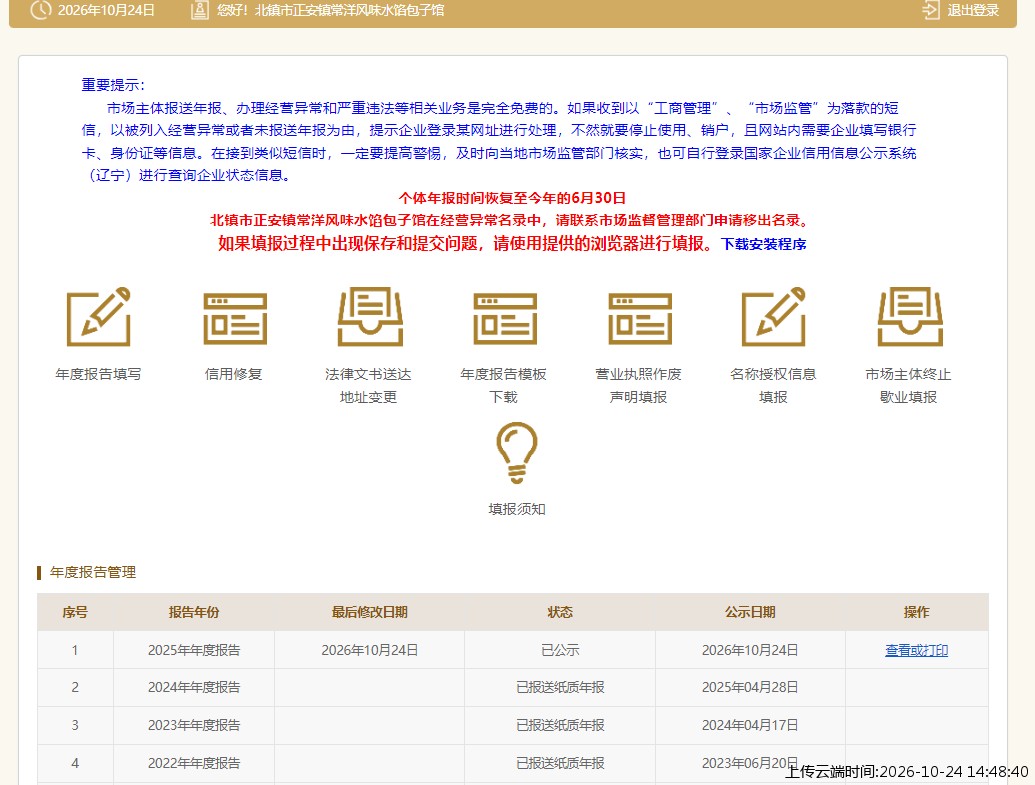1035x785 pixels.
Task: Click the 报告年份 column header
Action: (x=193, y=612)
